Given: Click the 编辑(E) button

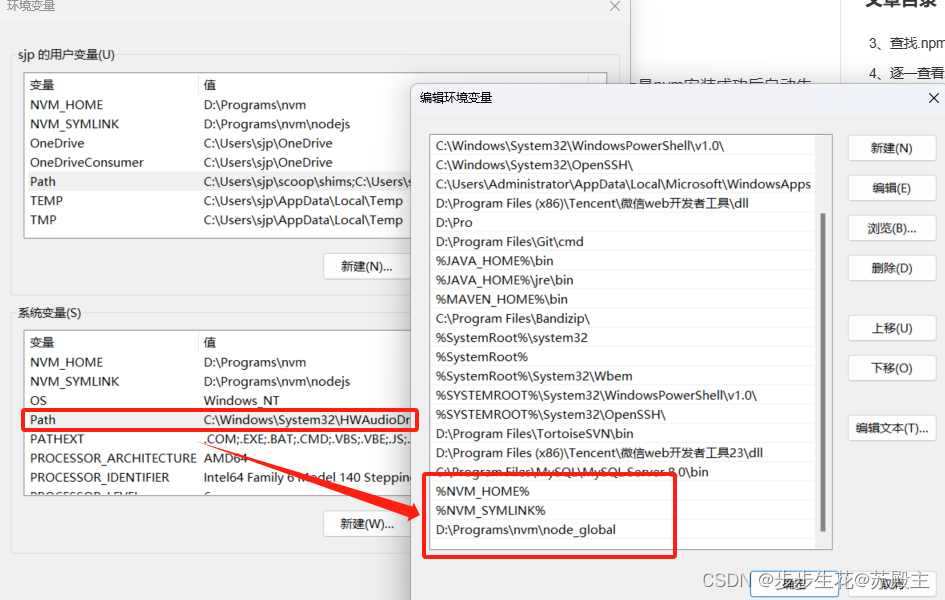Looking at the screenshot, I should [x=891, y=188].
